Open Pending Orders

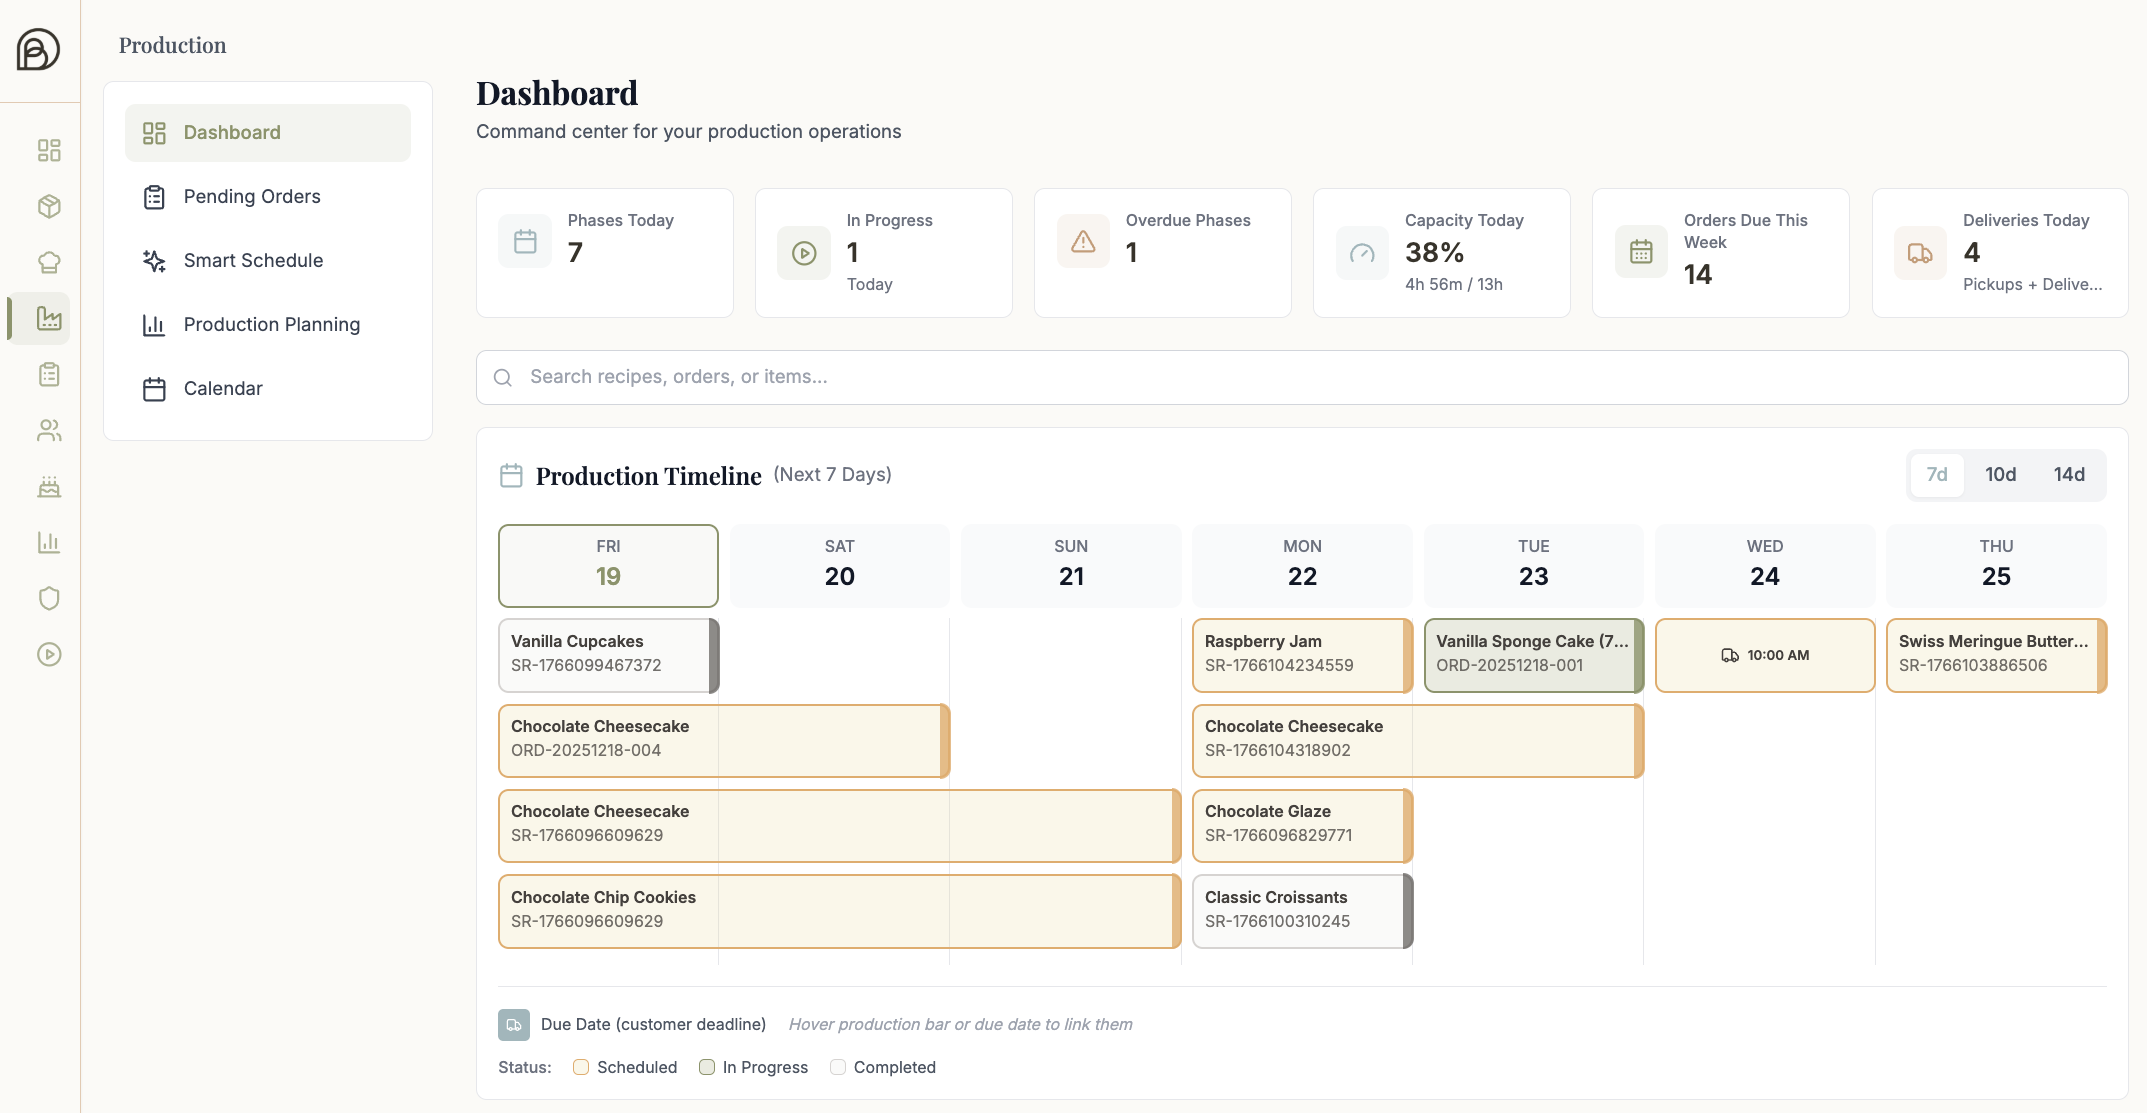tap(251, 196)
